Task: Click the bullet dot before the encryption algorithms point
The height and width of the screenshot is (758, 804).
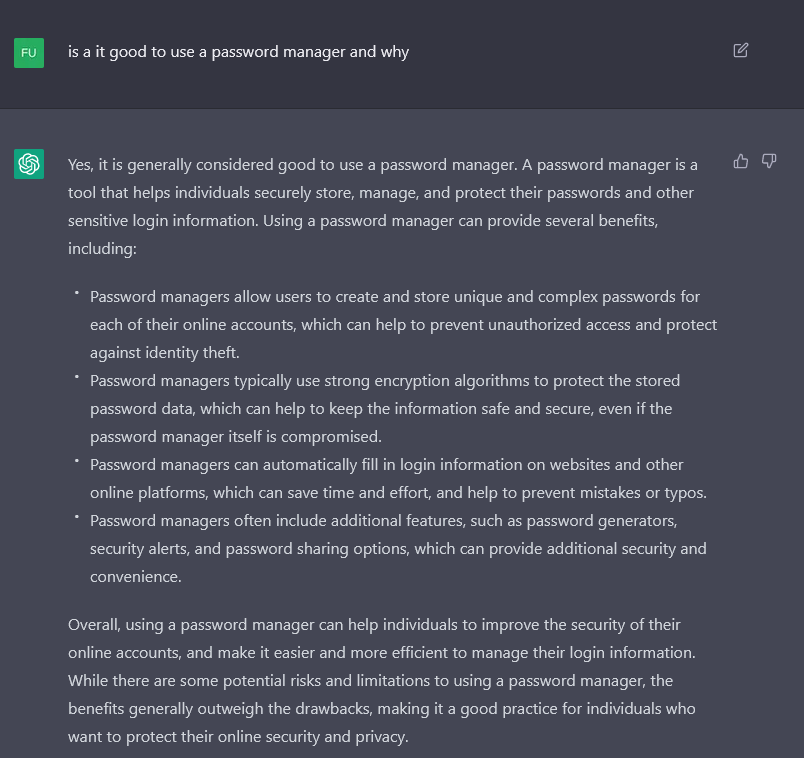Action: point(77,377)
